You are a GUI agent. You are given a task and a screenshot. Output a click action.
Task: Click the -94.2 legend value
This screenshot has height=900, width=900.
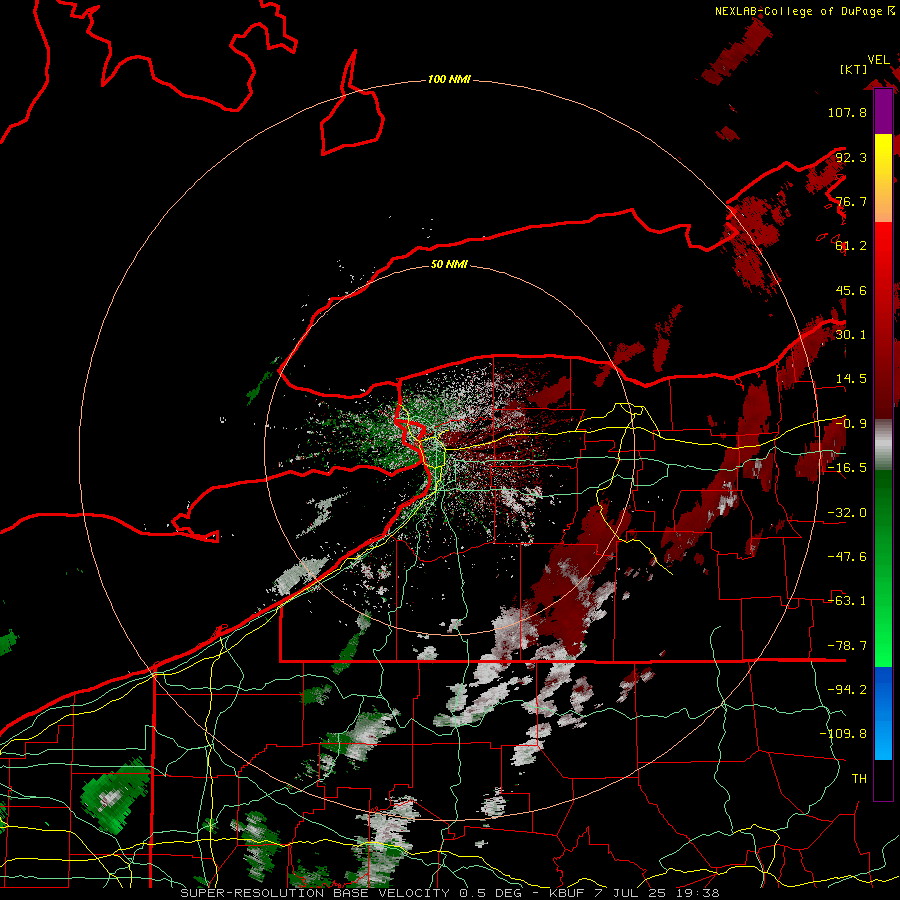click(847, 690)
